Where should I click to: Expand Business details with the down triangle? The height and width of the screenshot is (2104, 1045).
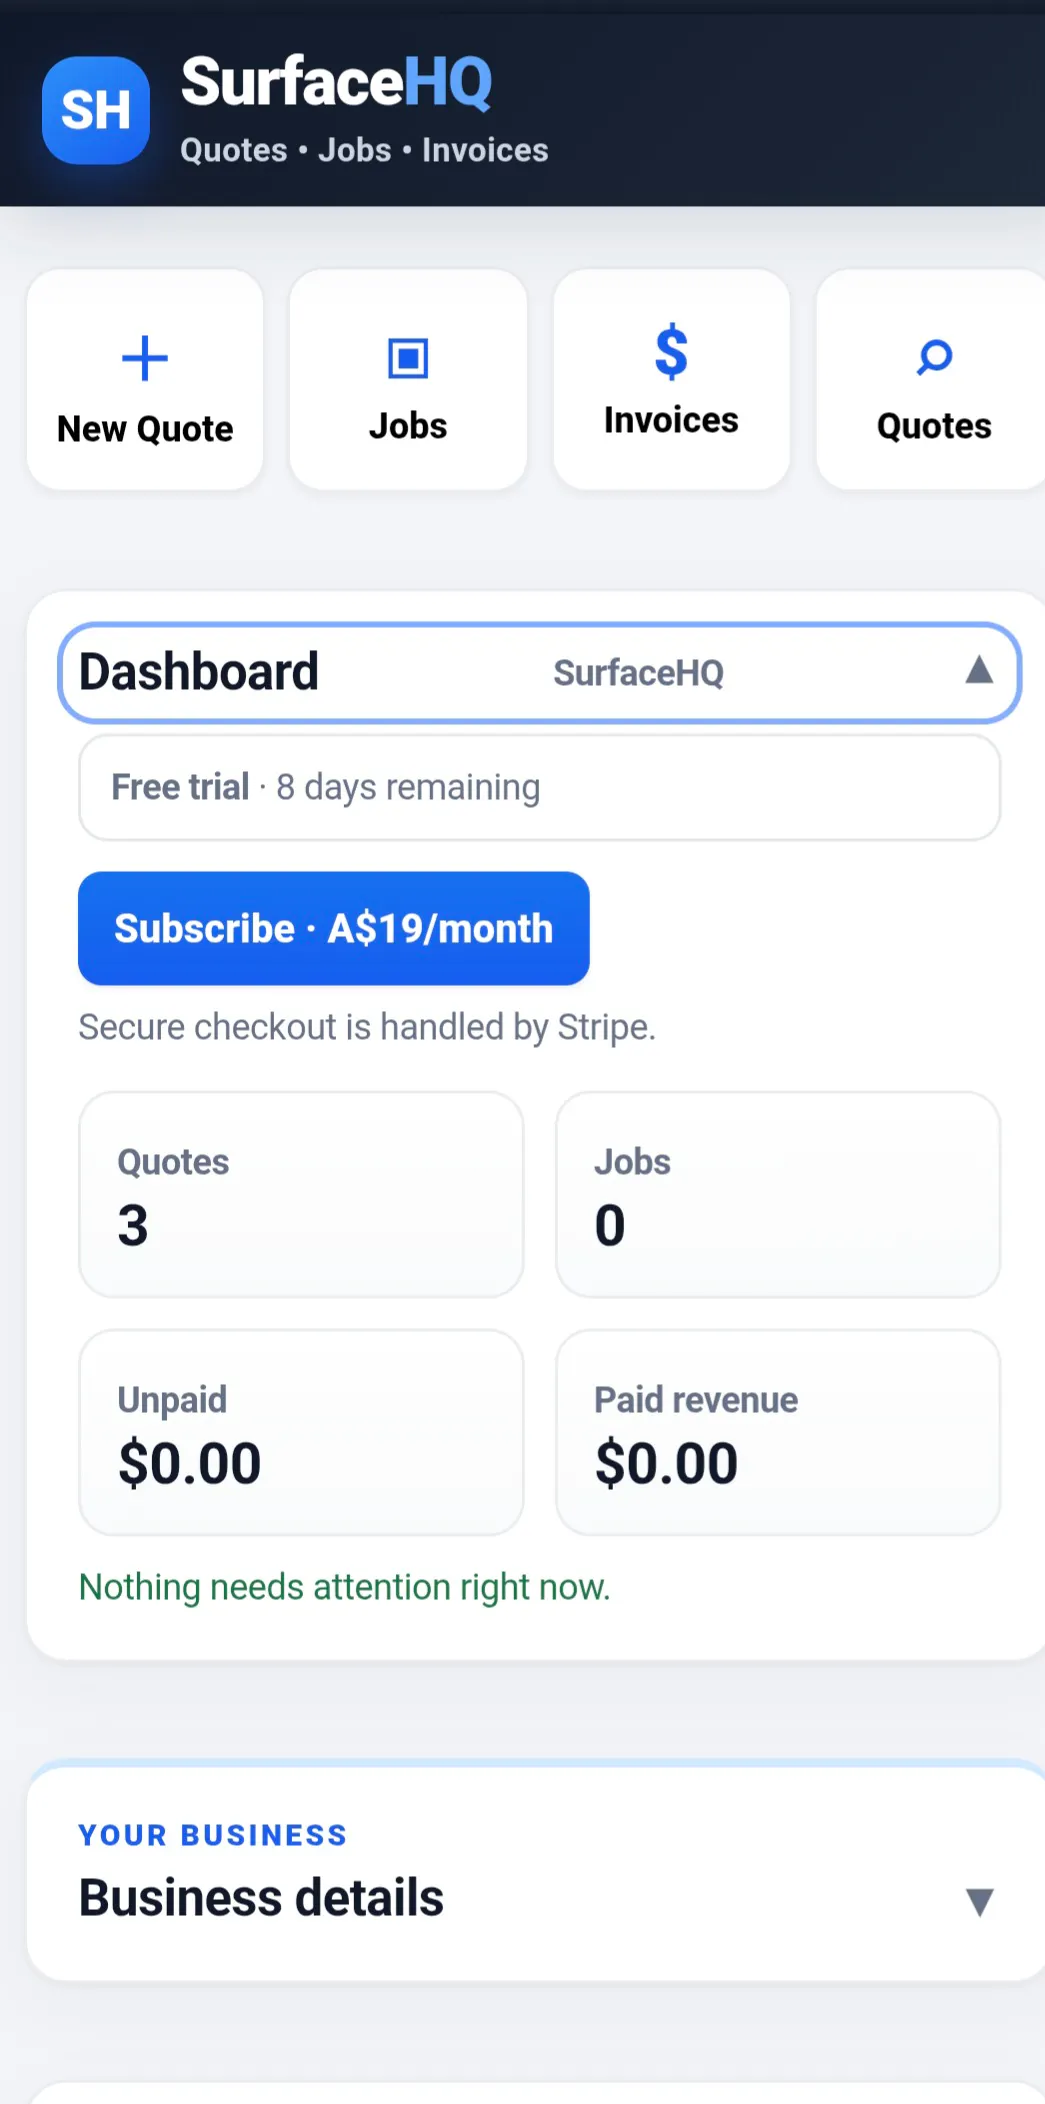pos(979,1901)
